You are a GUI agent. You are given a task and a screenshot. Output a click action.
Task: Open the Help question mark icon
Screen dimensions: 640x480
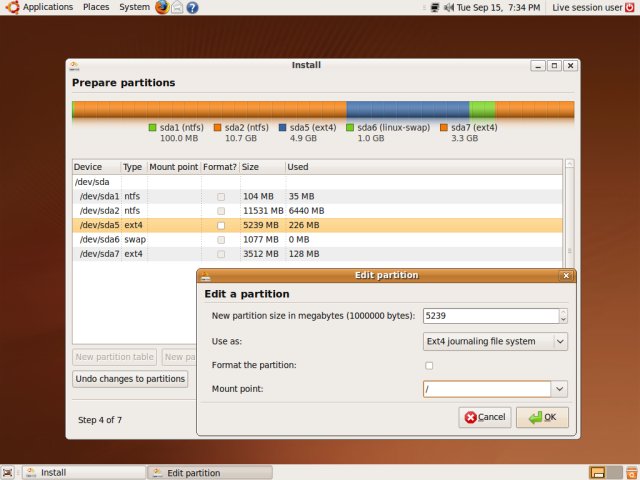coord(192,7)
